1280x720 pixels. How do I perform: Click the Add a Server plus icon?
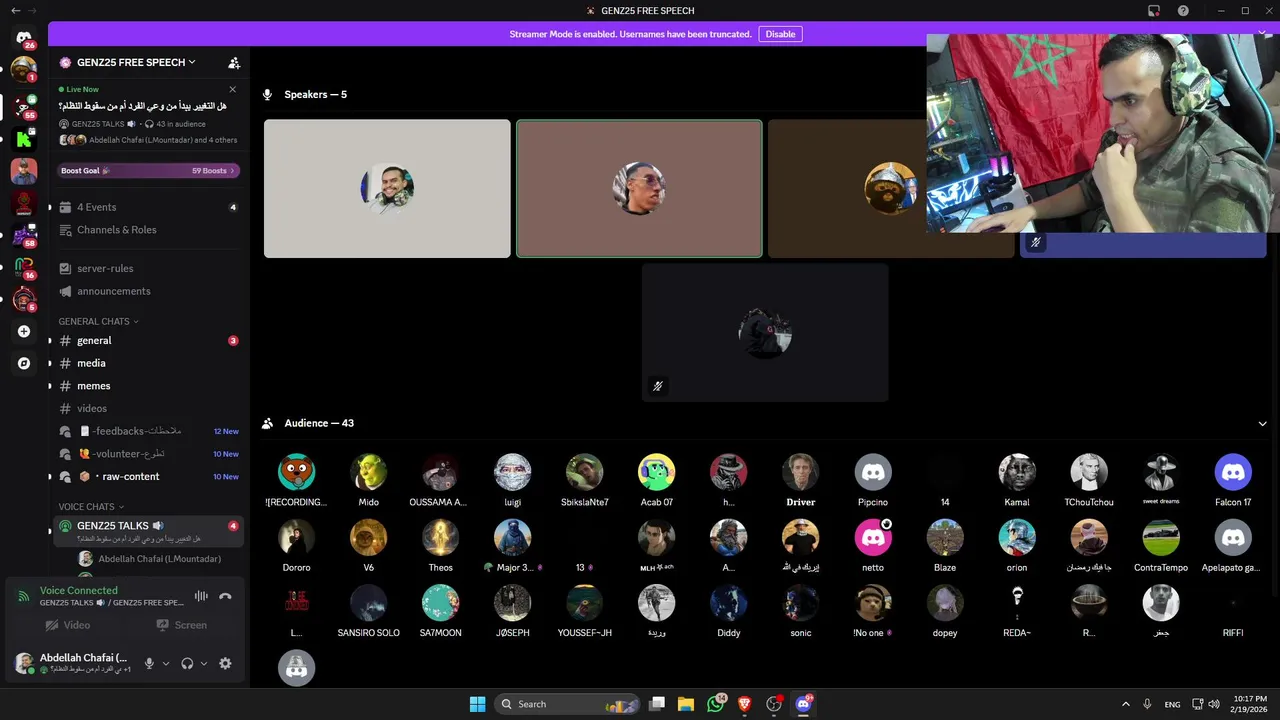point(24,331)
